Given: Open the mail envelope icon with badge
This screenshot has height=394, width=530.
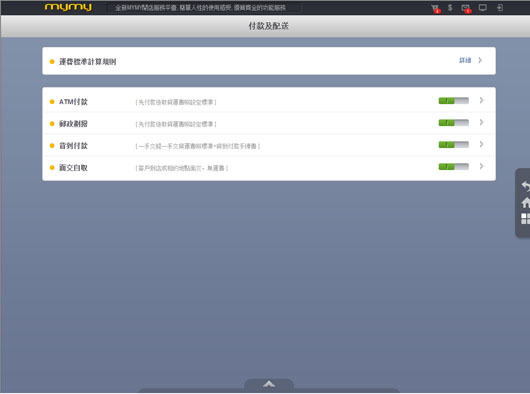Looking at the screenshot, I should (x=466, y=8).
